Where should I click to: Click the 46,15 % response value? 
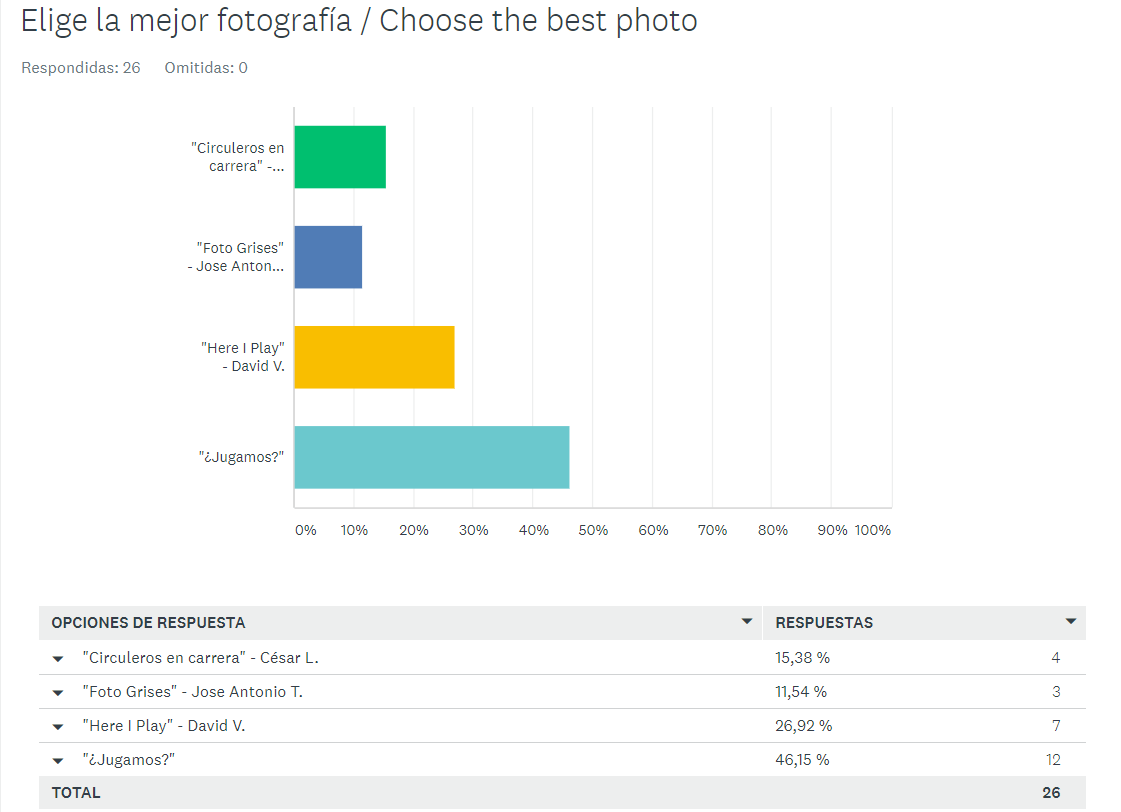point(802,760)
